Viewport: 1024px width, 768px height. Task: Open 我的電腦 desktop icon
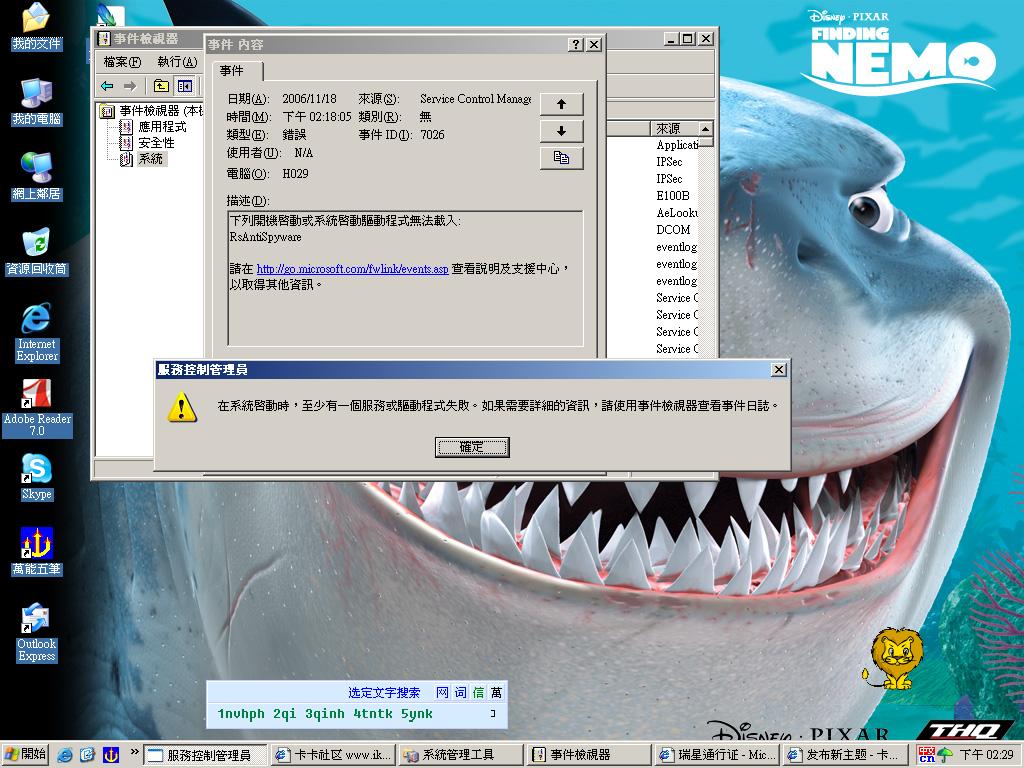(37, 103)
